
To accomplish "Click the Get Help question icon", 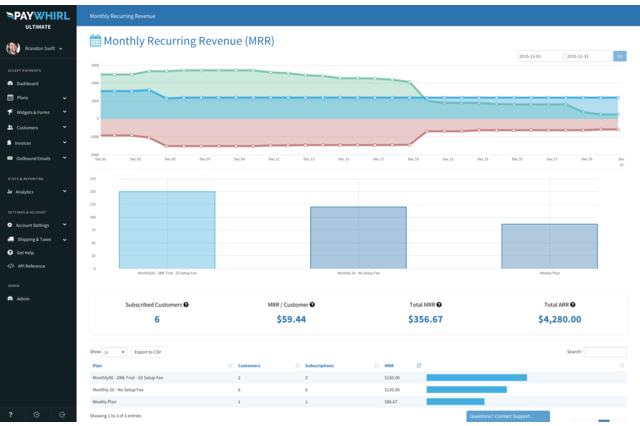I will tap(10, 253).
